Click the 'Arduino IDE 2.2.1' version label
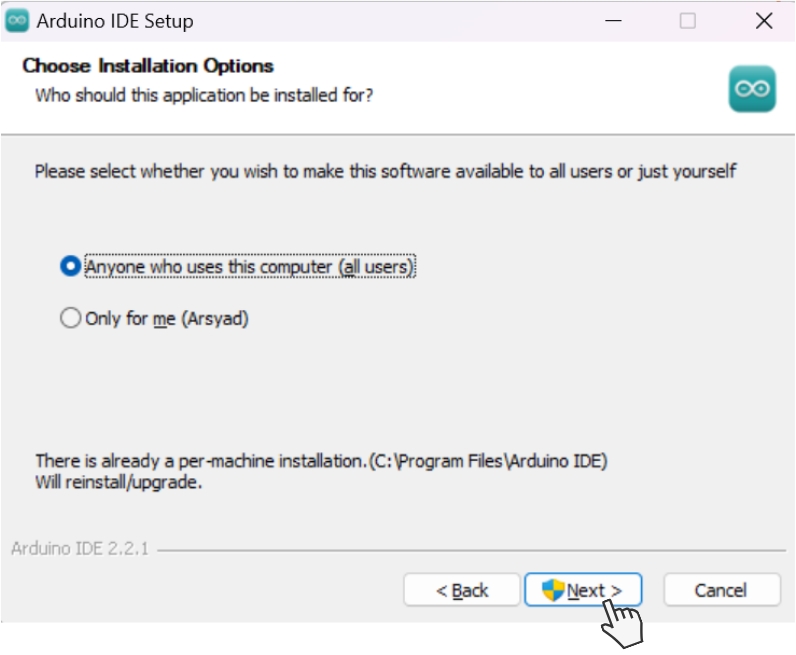Image resolution: width=796 pixels, height=655 pixels. pyautogui.click(x=79, y=548)
